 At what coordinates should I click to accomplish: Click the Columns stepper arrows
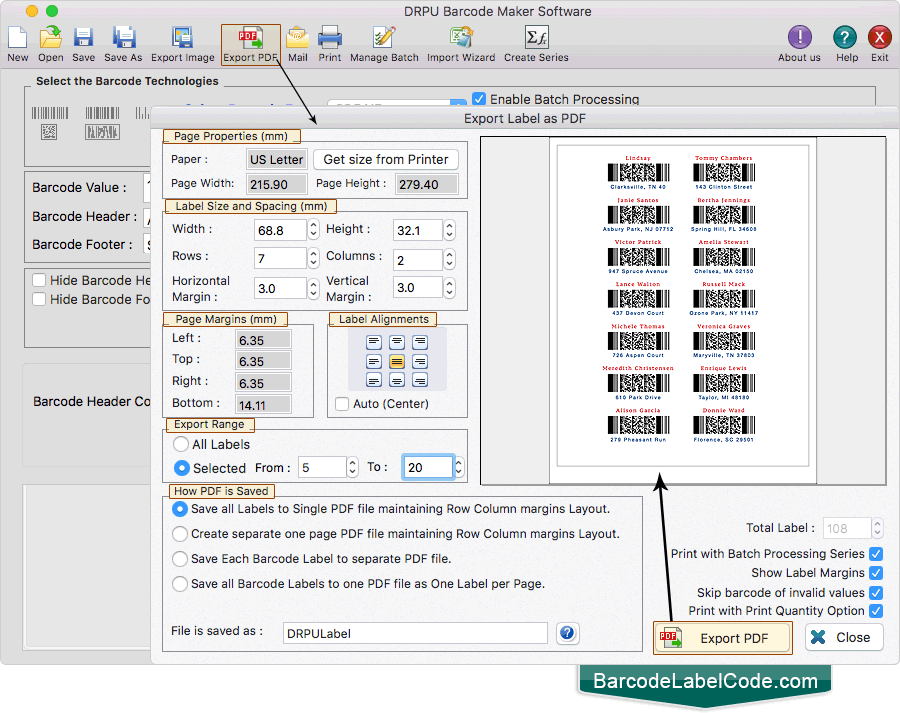pos(449,259)
